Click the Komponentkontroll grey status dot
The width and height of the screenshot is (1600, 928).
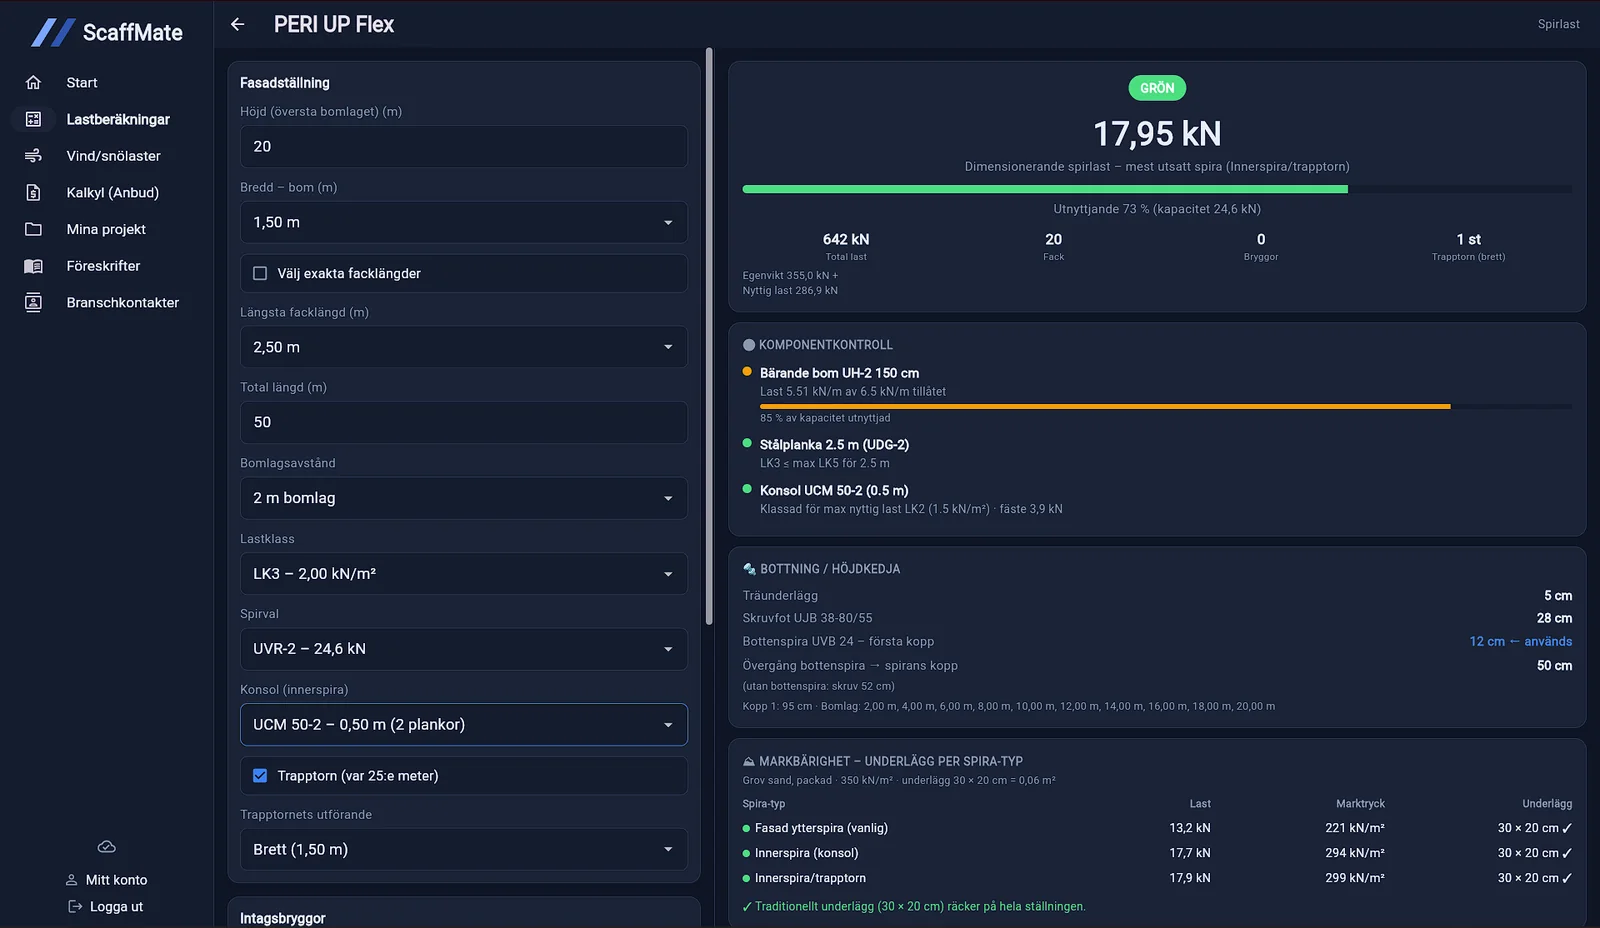(749, 345)
